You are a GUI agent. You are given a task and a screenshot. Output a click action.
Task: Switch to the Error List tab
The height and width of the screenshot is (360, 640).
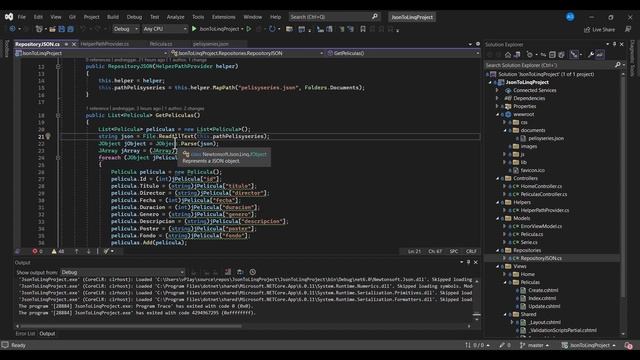point(25,334)
